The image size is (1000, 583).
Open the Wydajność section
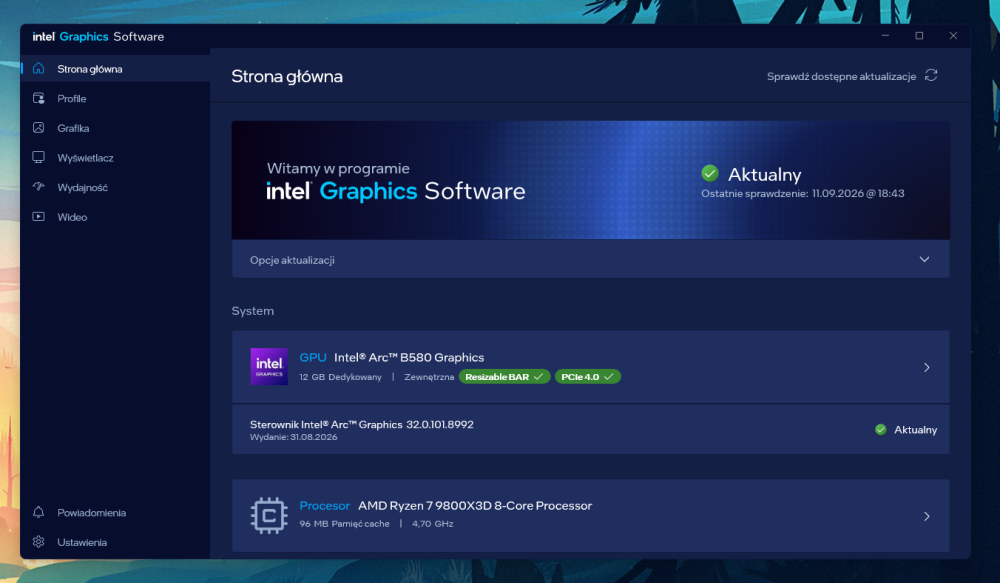115,187
